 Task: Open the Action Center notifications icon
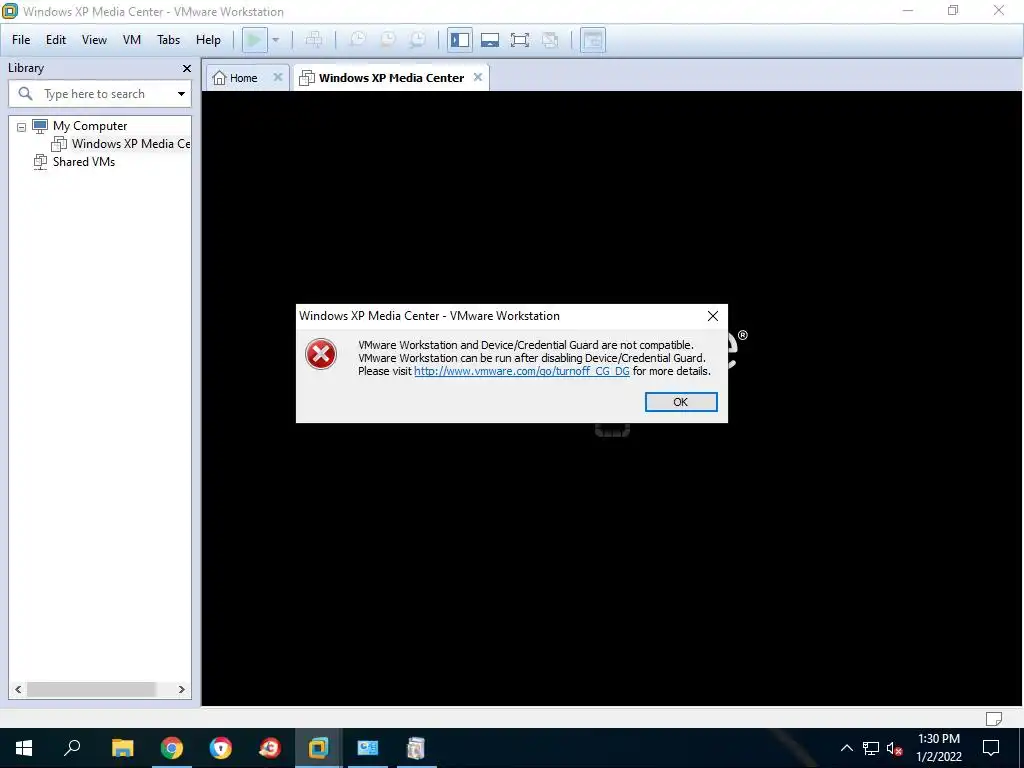click(x=991, y=748)
